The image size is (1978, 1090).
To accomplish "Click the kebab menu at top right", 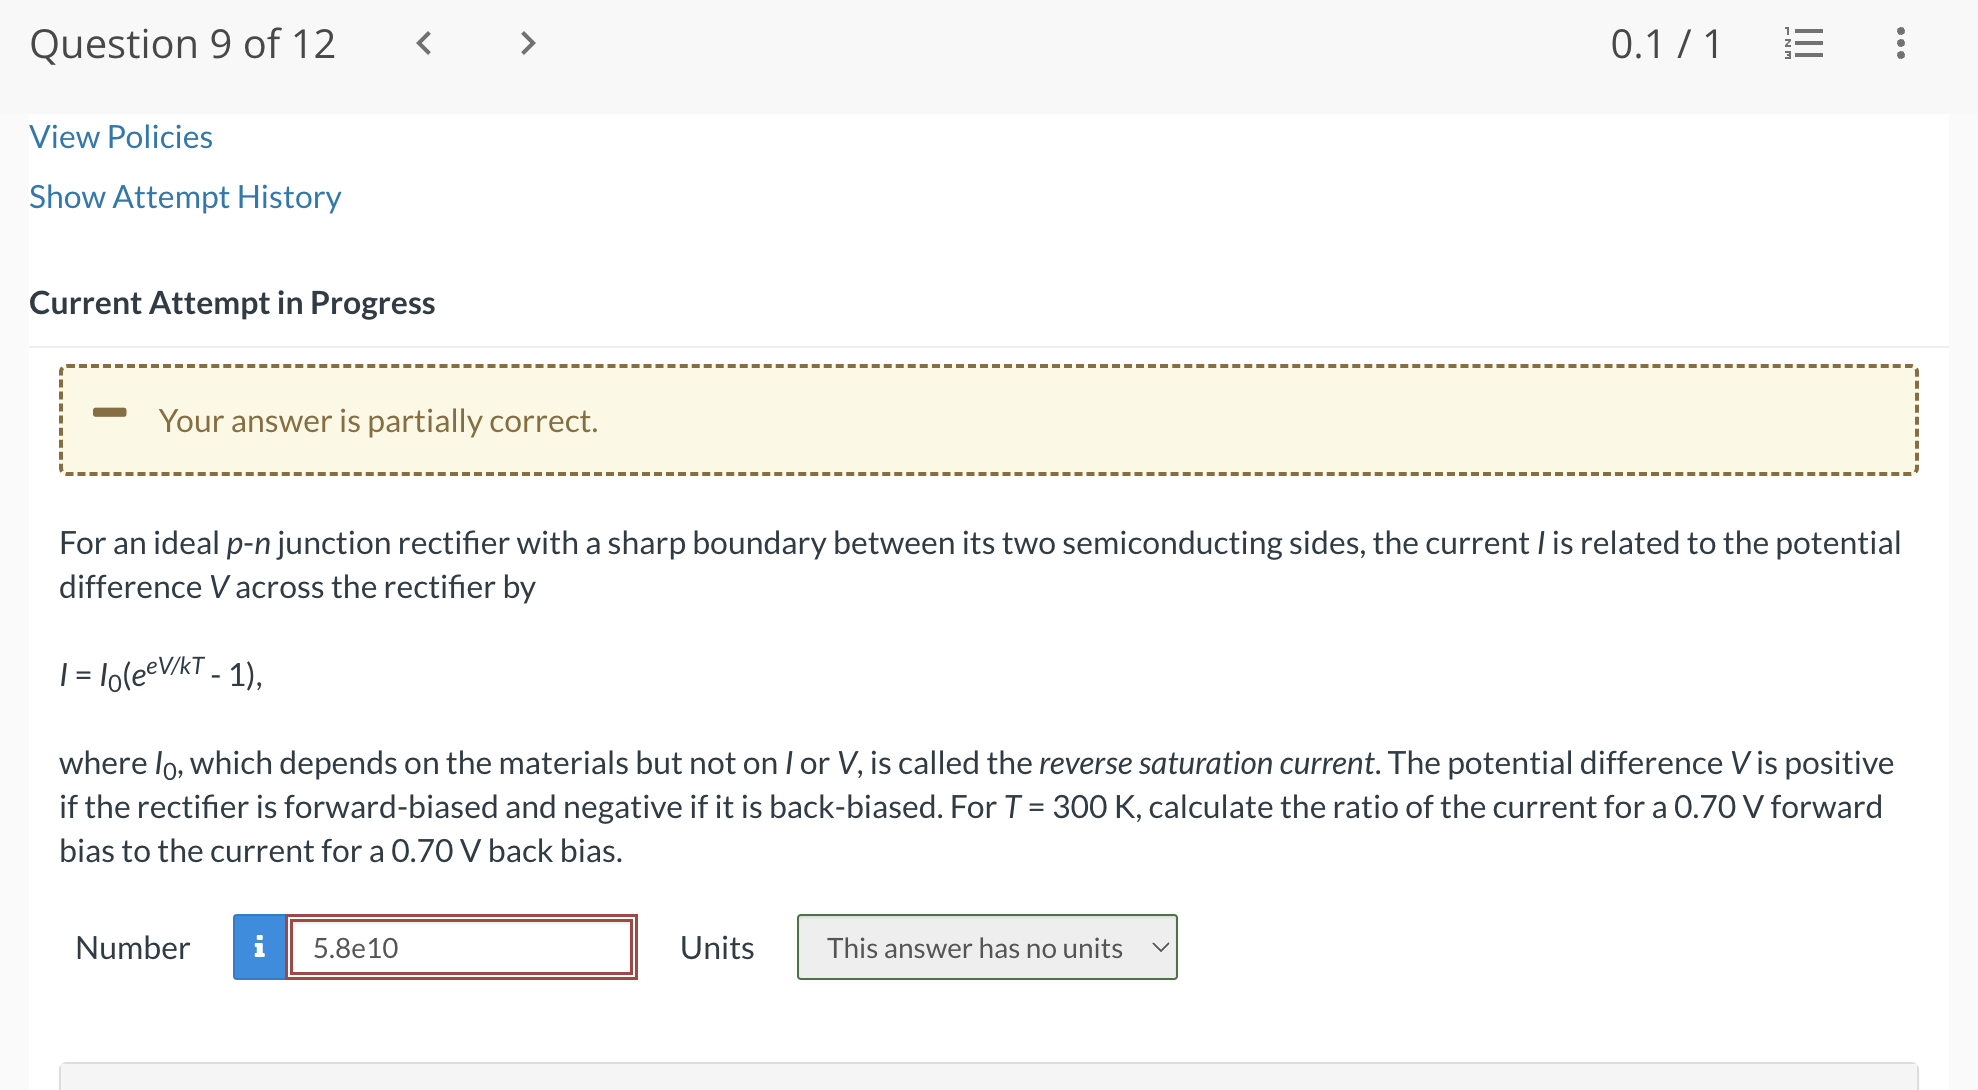I will click(x=1901, y=43).
